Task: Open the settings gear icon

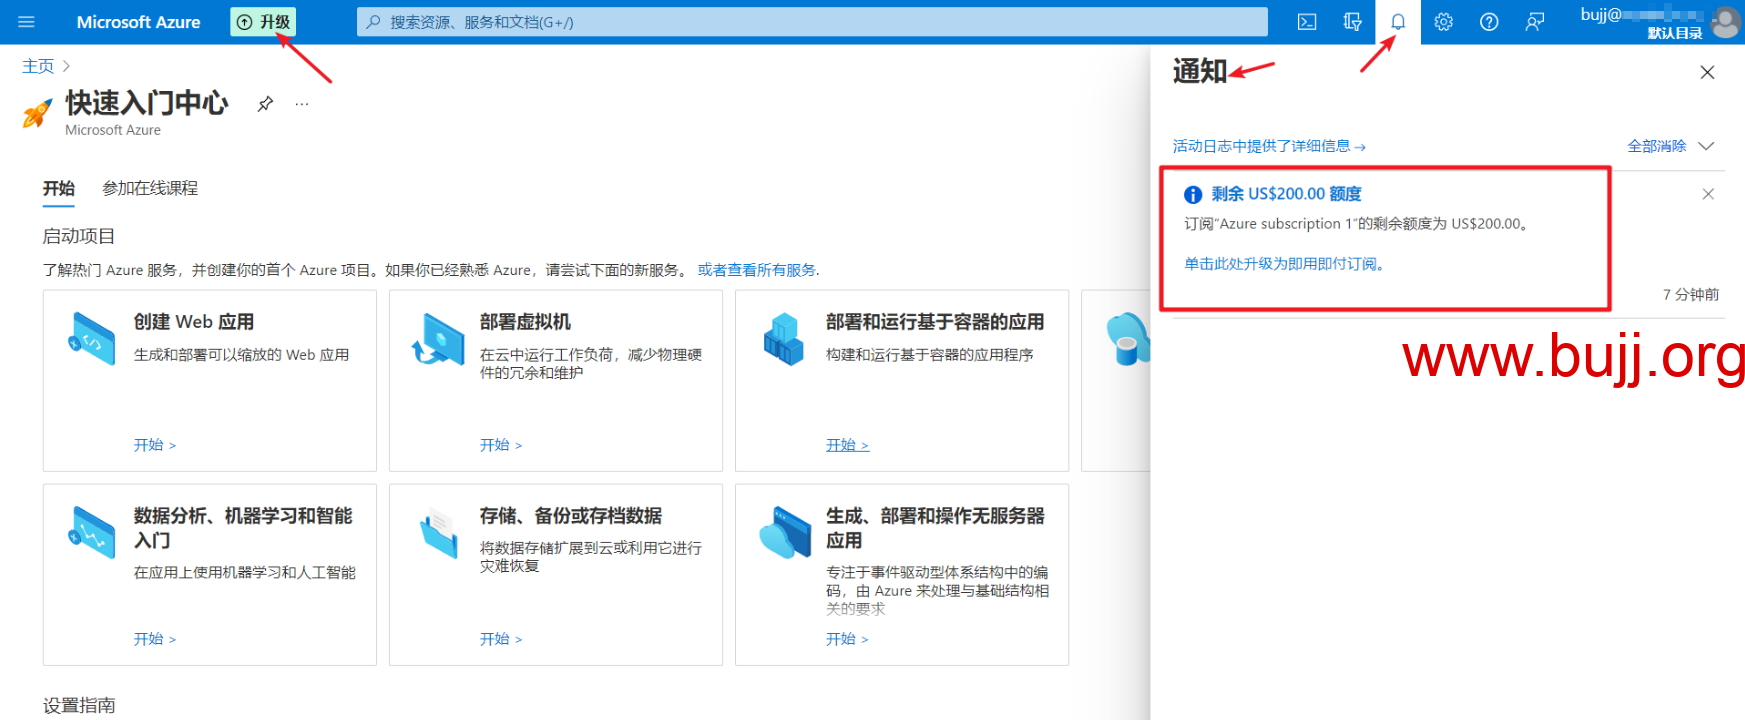Action: 1443,22
